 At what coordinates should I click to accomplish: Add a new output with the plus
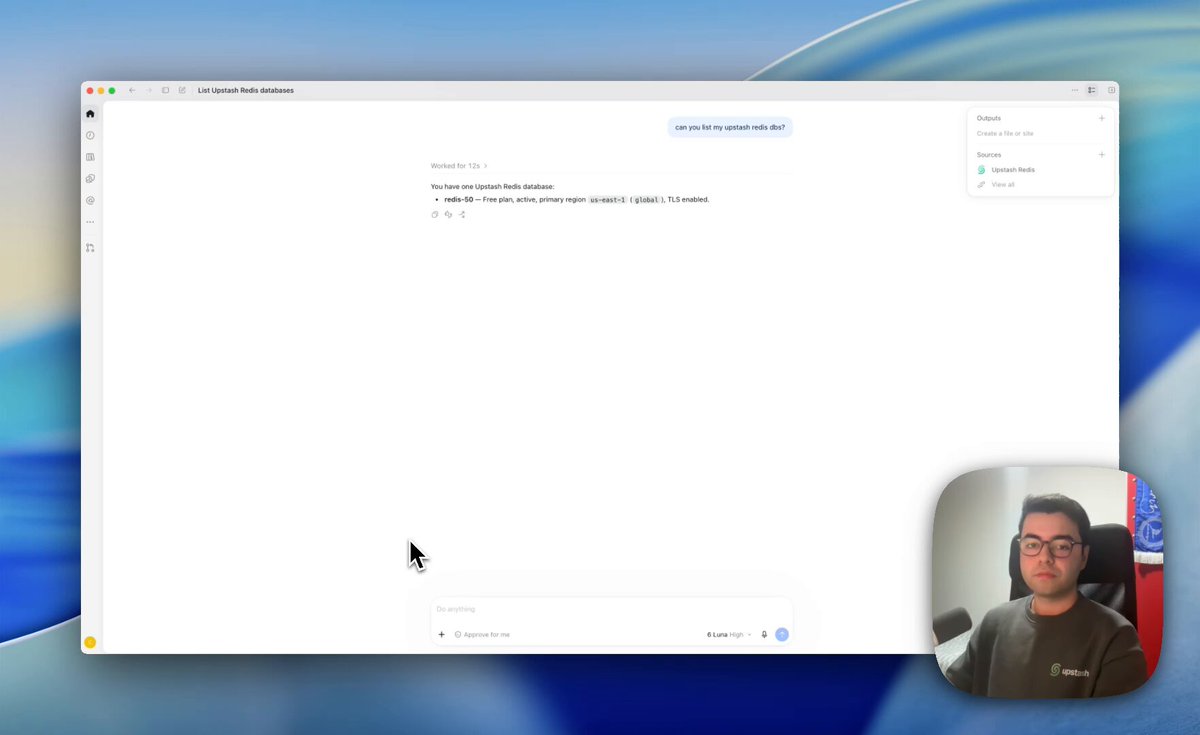[1102, 118]
